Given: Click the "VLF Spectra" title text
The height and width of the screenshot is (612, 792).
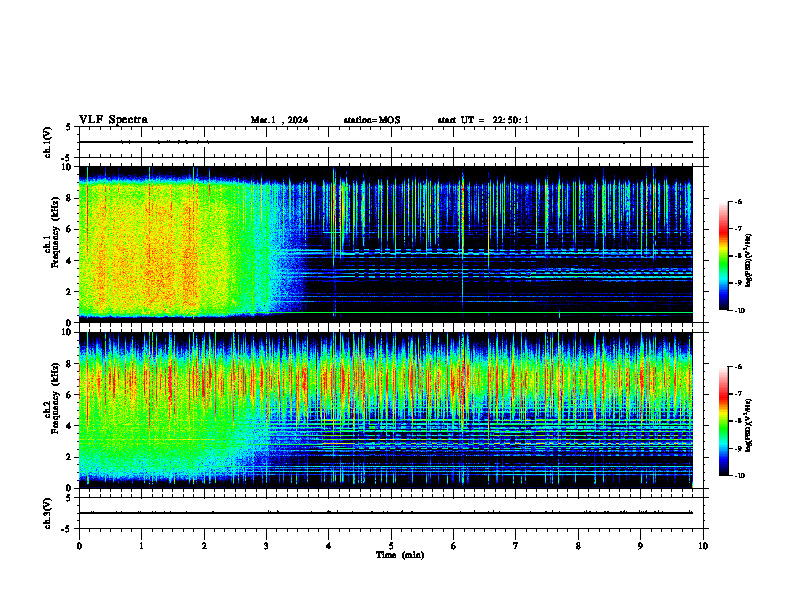Looking at the screenshot, I should 113,120.
